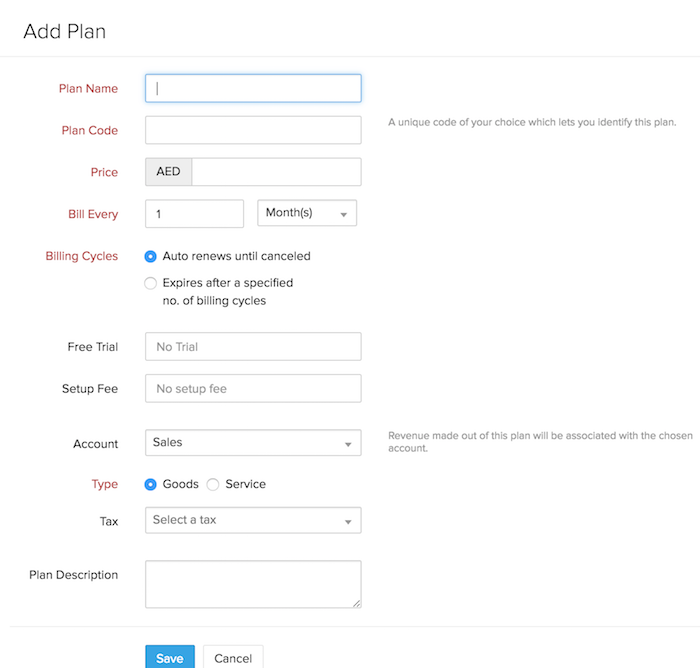Screen dimensions: 700x668
Task: Click the Billing Cycles label
Action: point(81,256)
